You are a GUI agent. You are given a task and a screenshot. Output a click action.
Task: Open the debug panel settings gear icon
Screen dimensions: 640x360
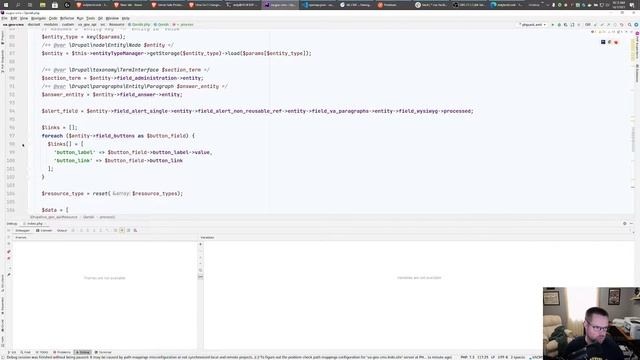624,224
